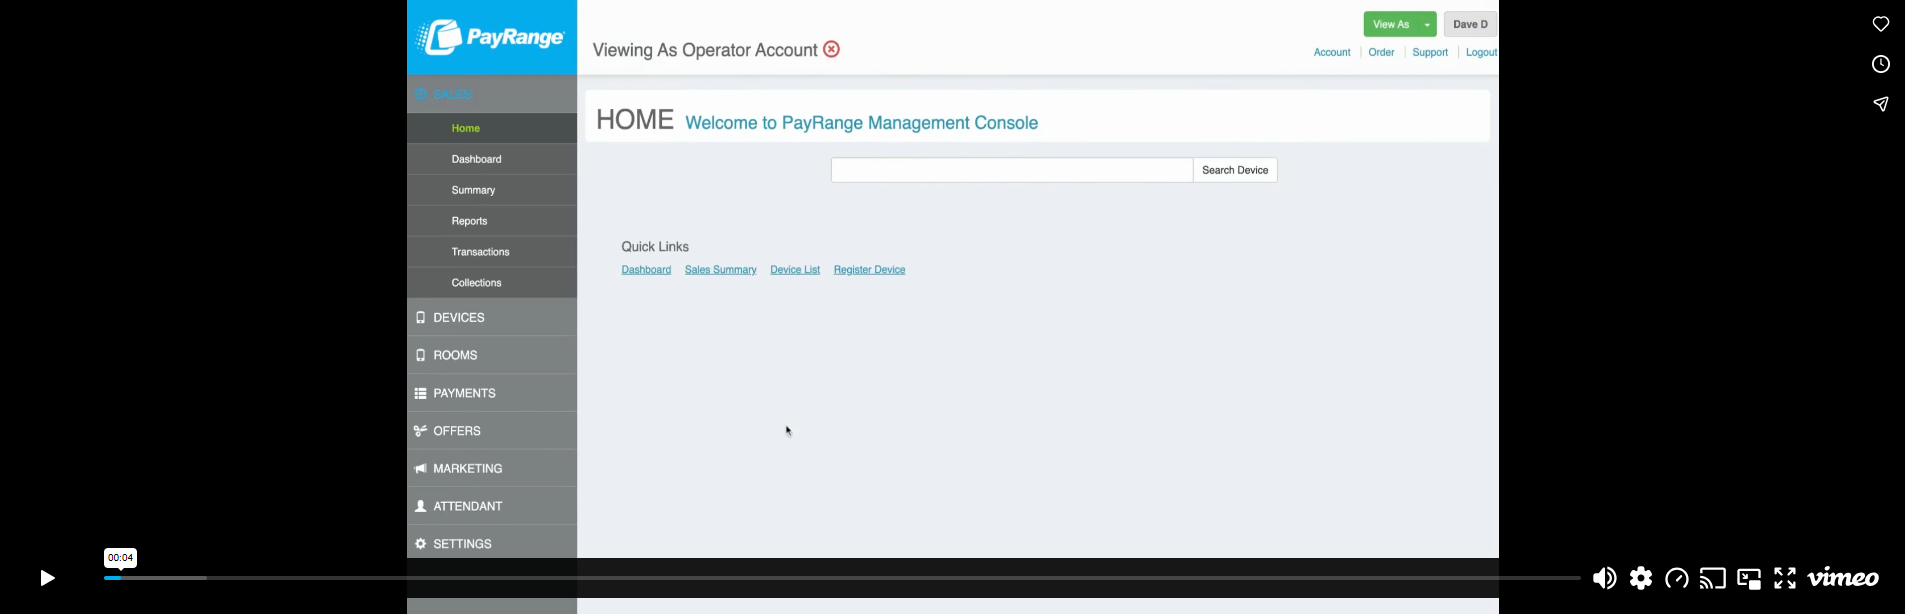The width and height of the screenshot is (1907, 614).
Task: Enter fullscreen mode
Action: 1785,578
